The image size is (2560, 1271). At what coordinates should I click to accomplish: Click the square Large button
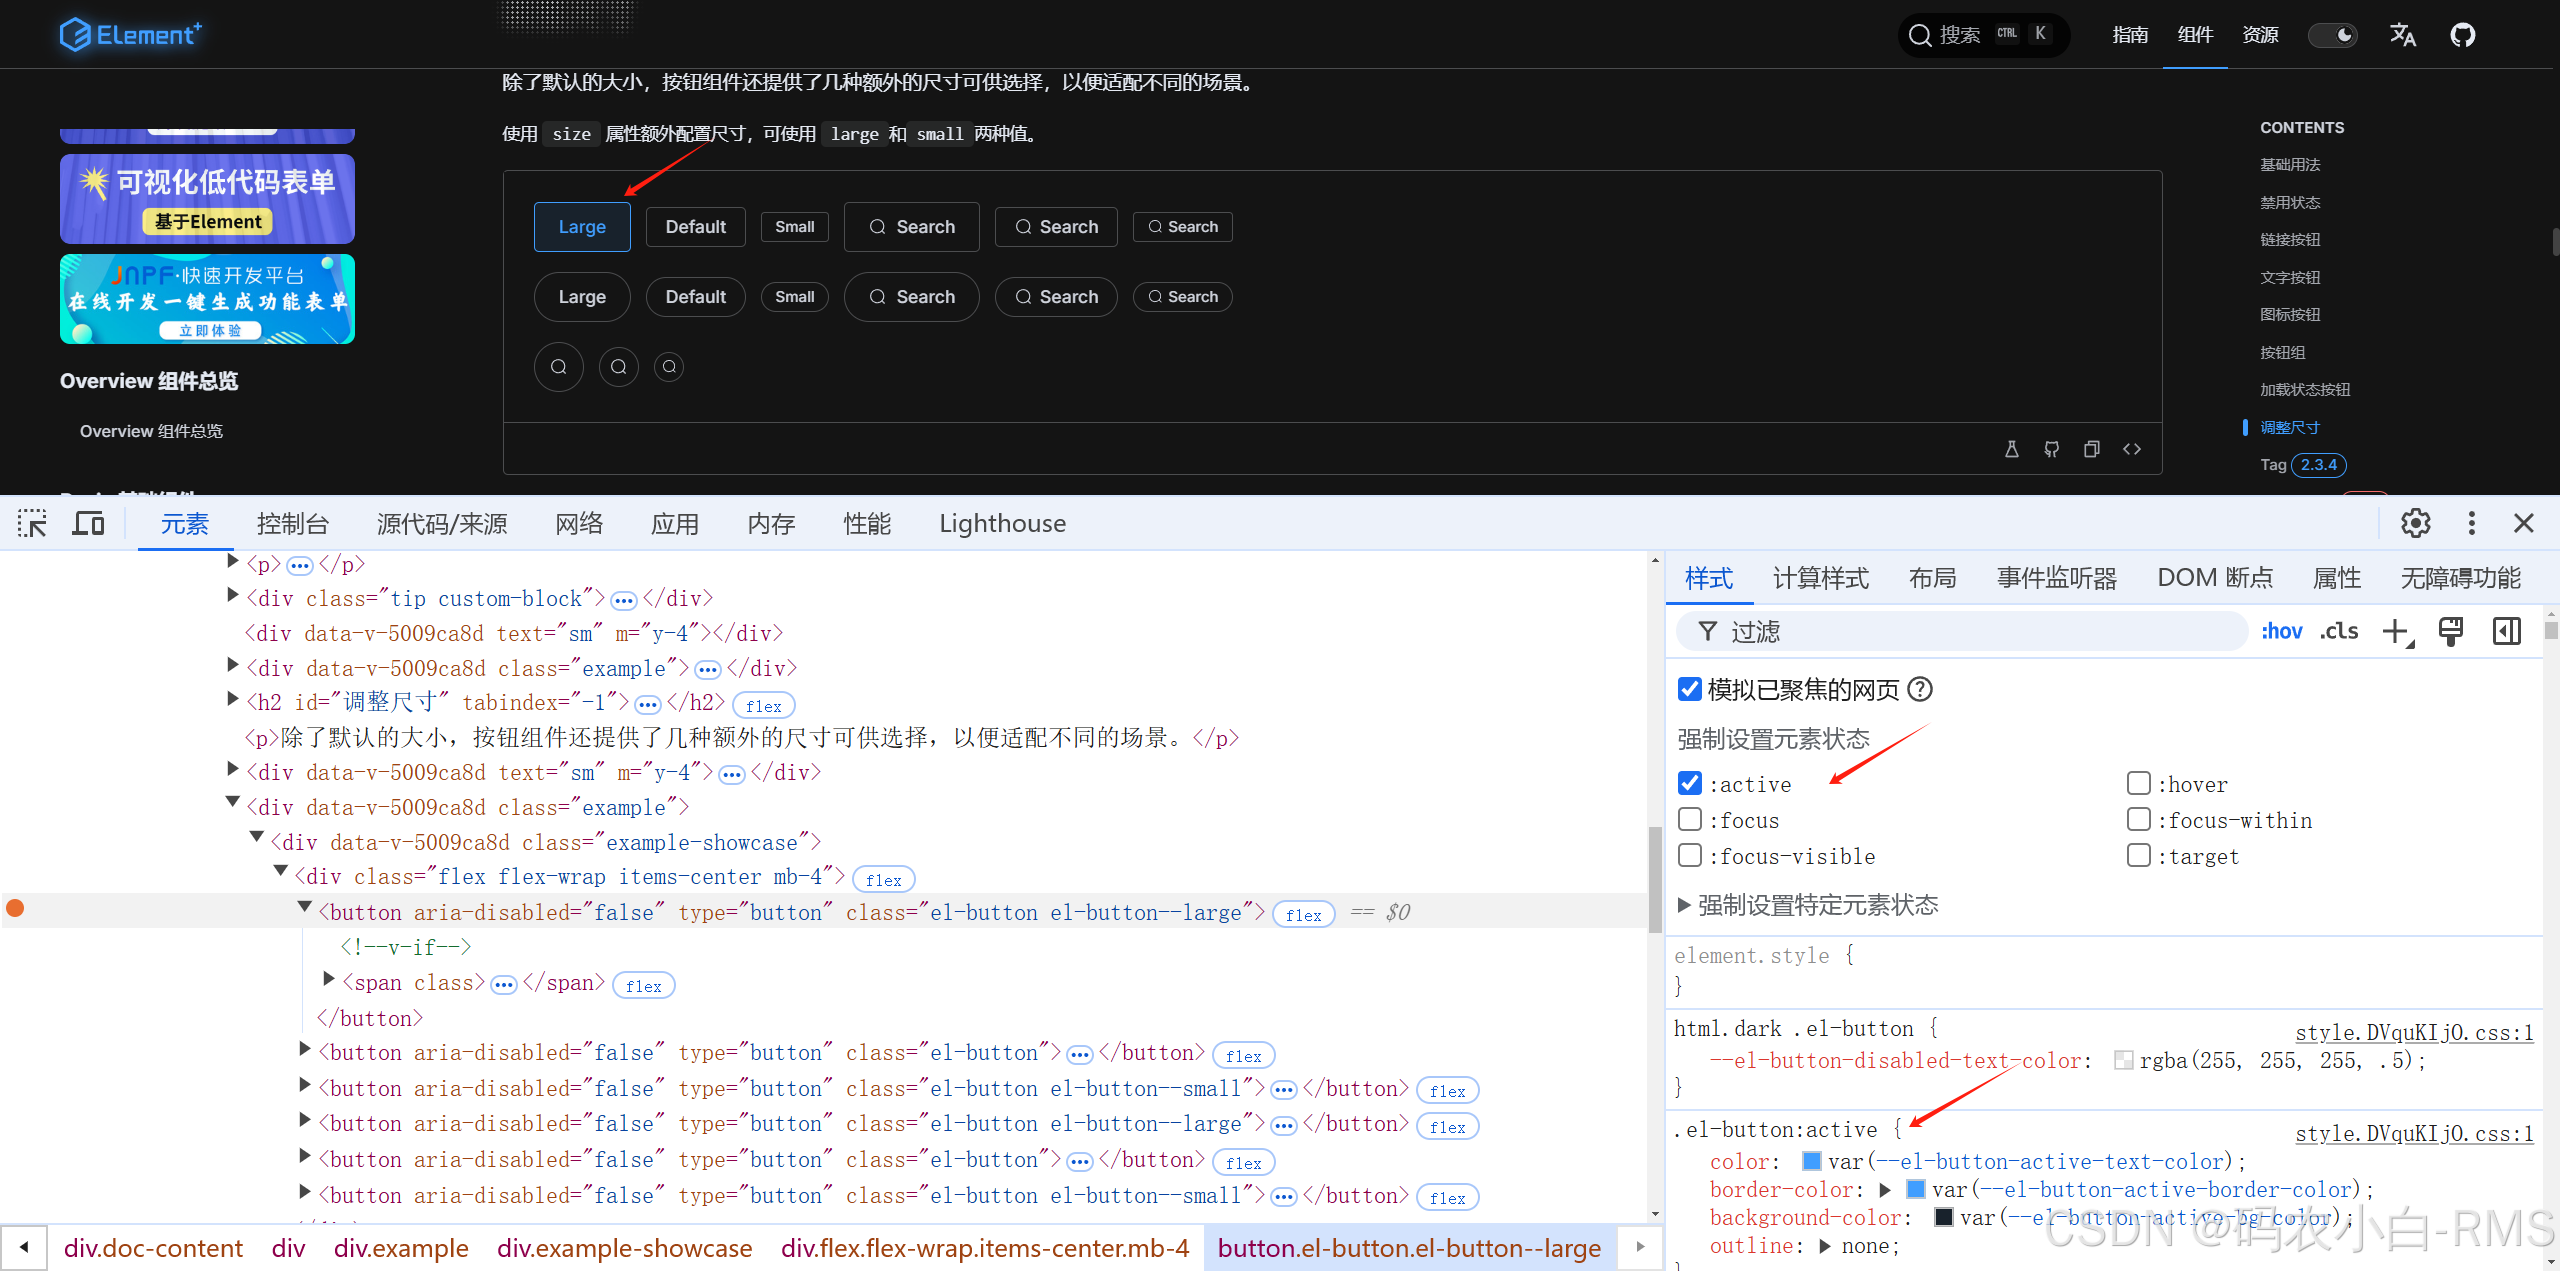(x=582, y=227)
